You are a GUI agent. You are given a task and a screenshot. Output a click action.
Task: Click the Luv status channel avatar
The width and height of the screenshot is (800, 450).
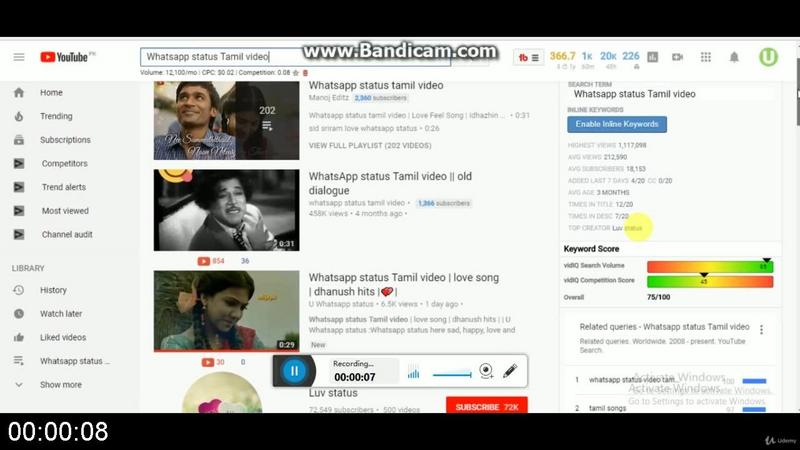click(x=222, y=393)
